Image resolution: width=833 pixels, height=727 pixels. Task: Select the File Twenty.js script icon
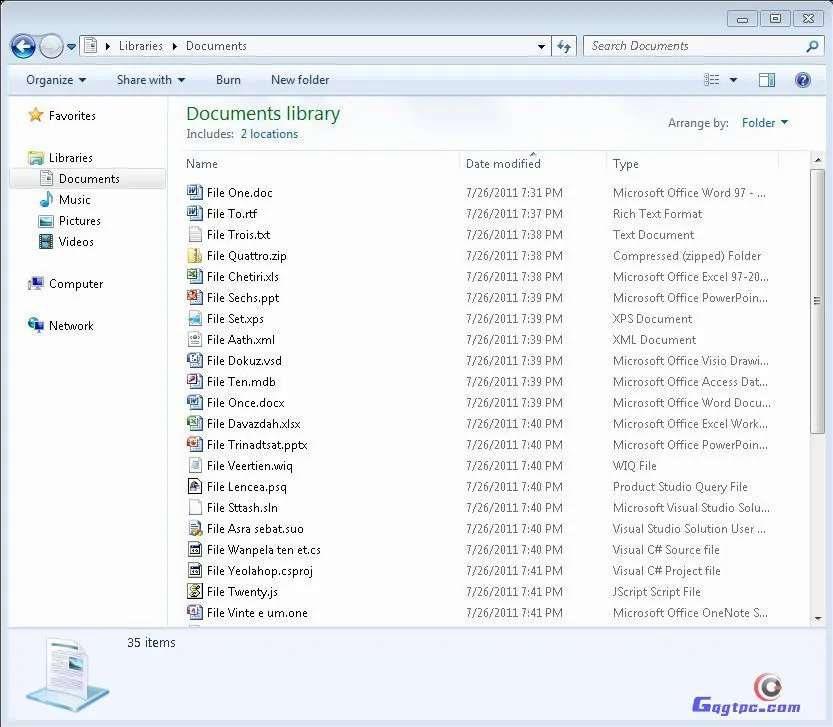[195, 592]
